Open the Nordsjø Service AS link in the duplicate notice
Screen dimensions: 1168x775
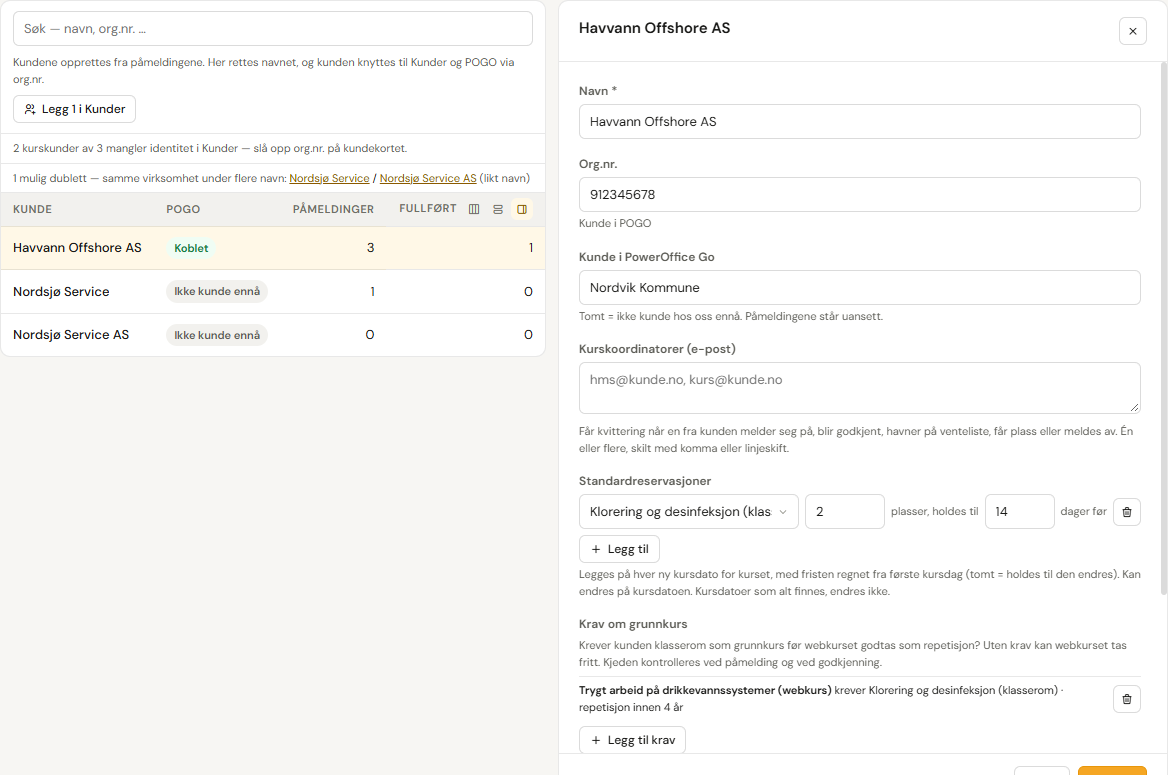[x=428, y=178]
